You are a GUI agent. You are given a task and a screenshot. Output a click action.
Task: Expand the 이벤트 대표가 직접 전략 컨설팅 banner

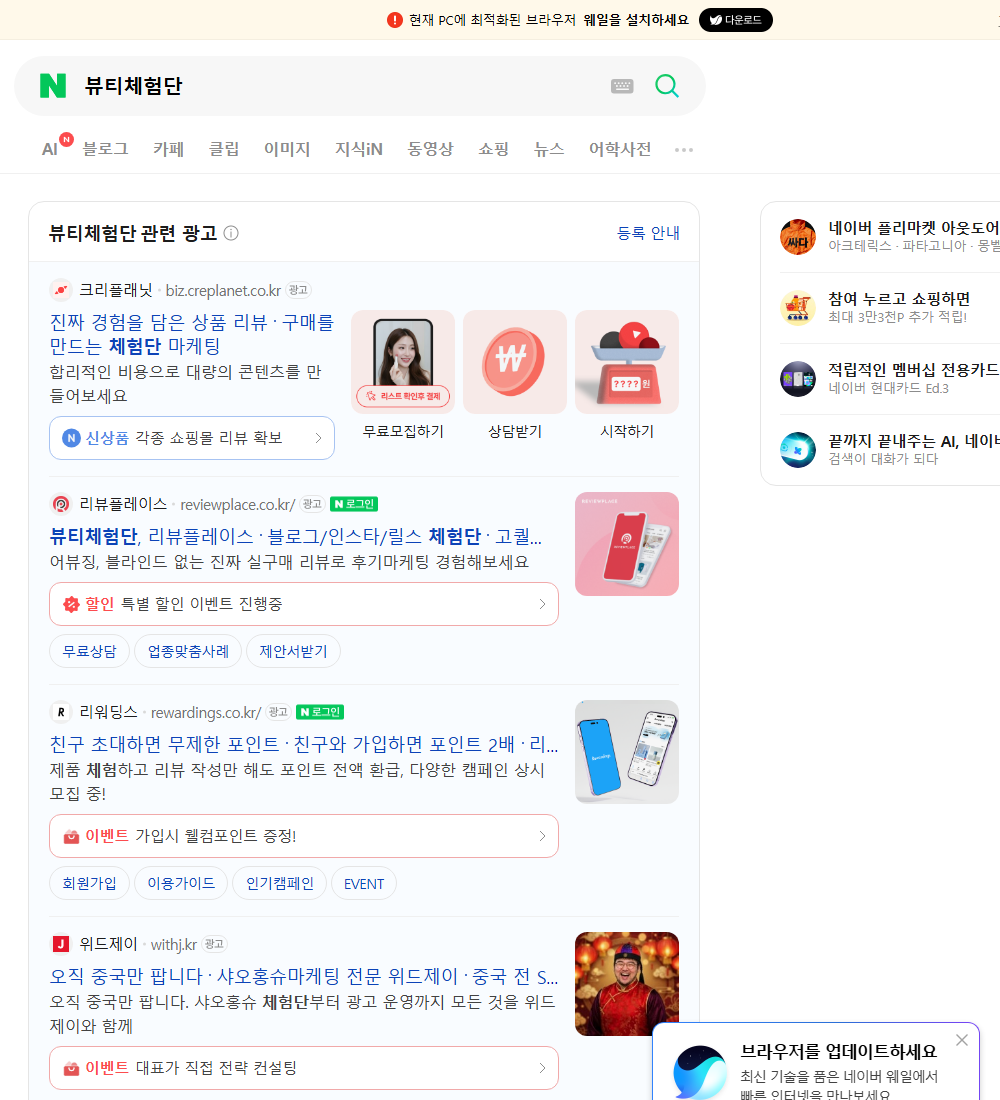[304, 1068]
